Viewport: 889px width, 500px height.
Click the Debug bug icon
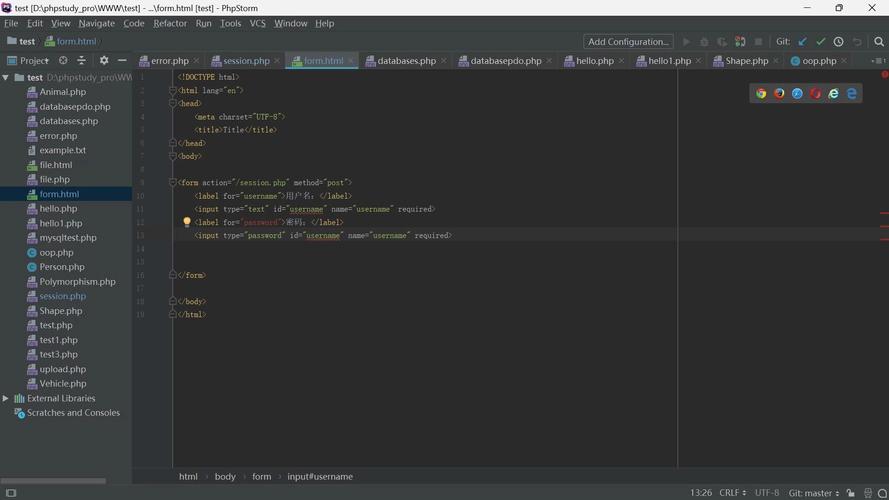pyautogui.click(x=704, y=41)
